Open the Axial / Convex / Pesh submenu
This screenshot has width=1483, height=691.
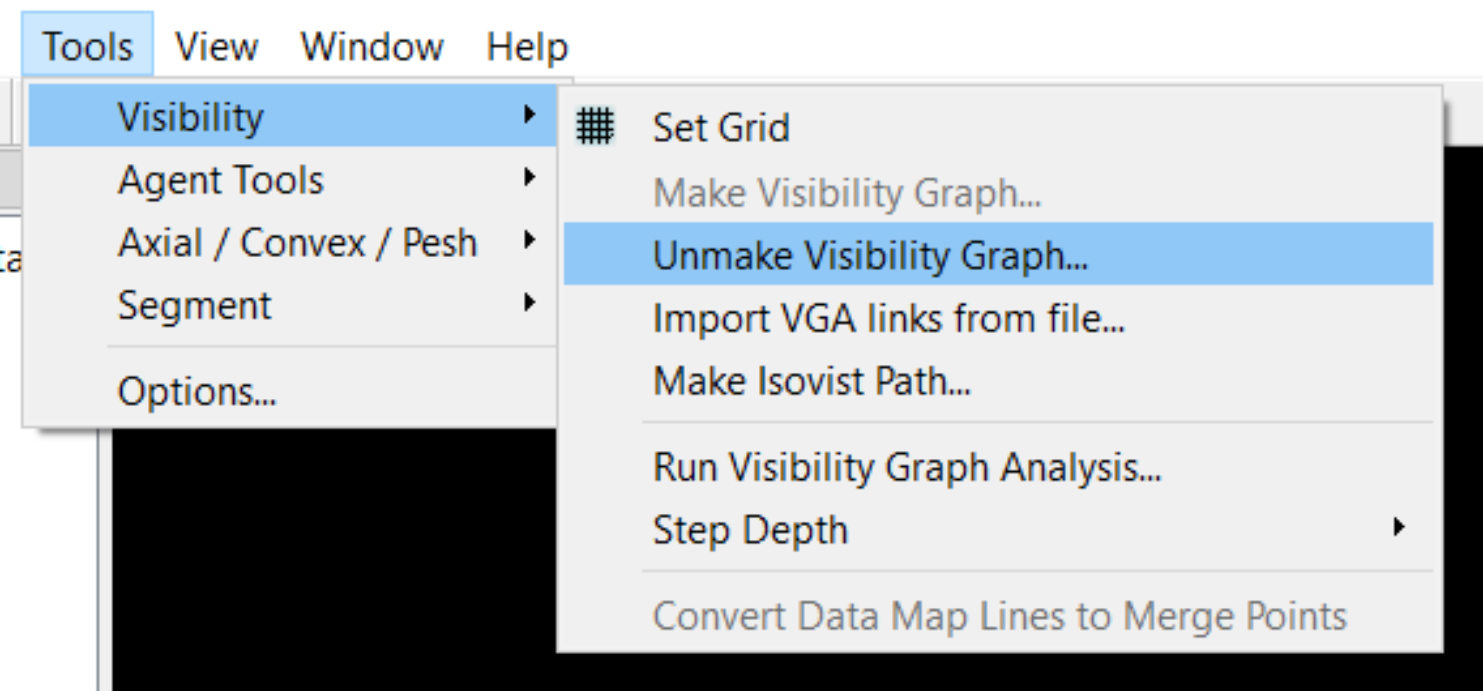(297, 243)
